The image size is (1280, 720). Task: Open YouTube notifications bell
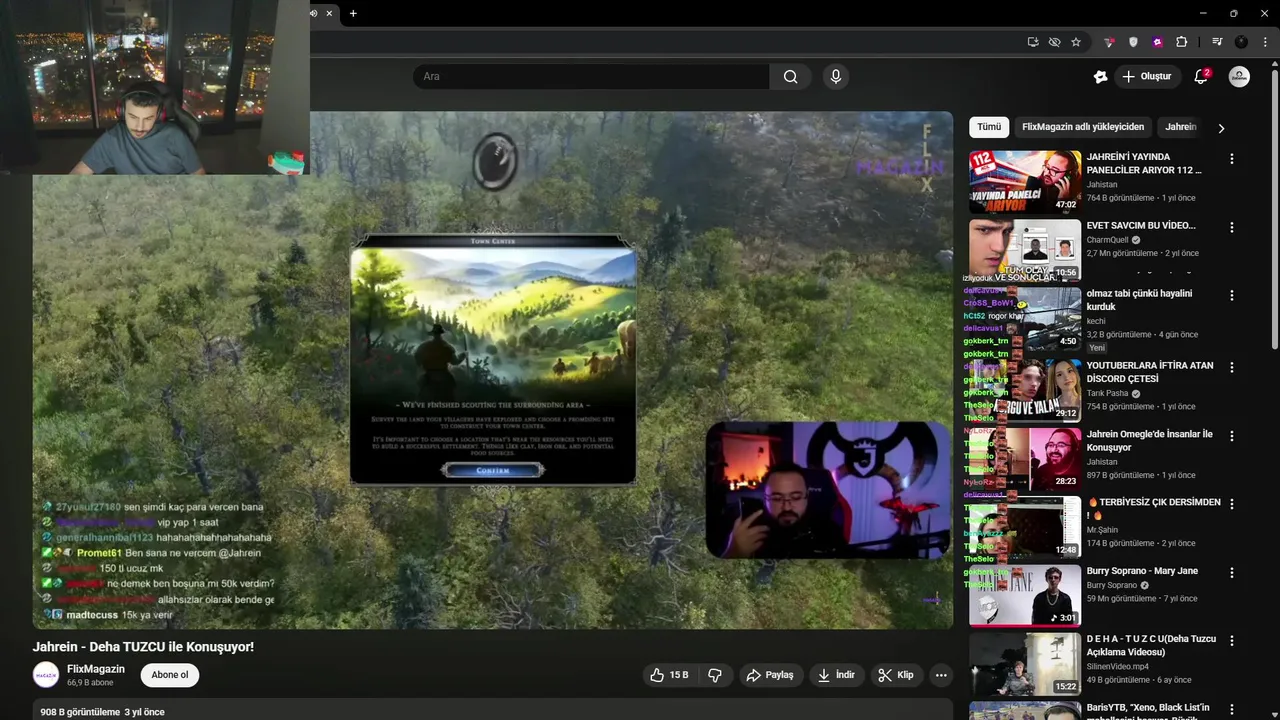(x=1201, y=76)
